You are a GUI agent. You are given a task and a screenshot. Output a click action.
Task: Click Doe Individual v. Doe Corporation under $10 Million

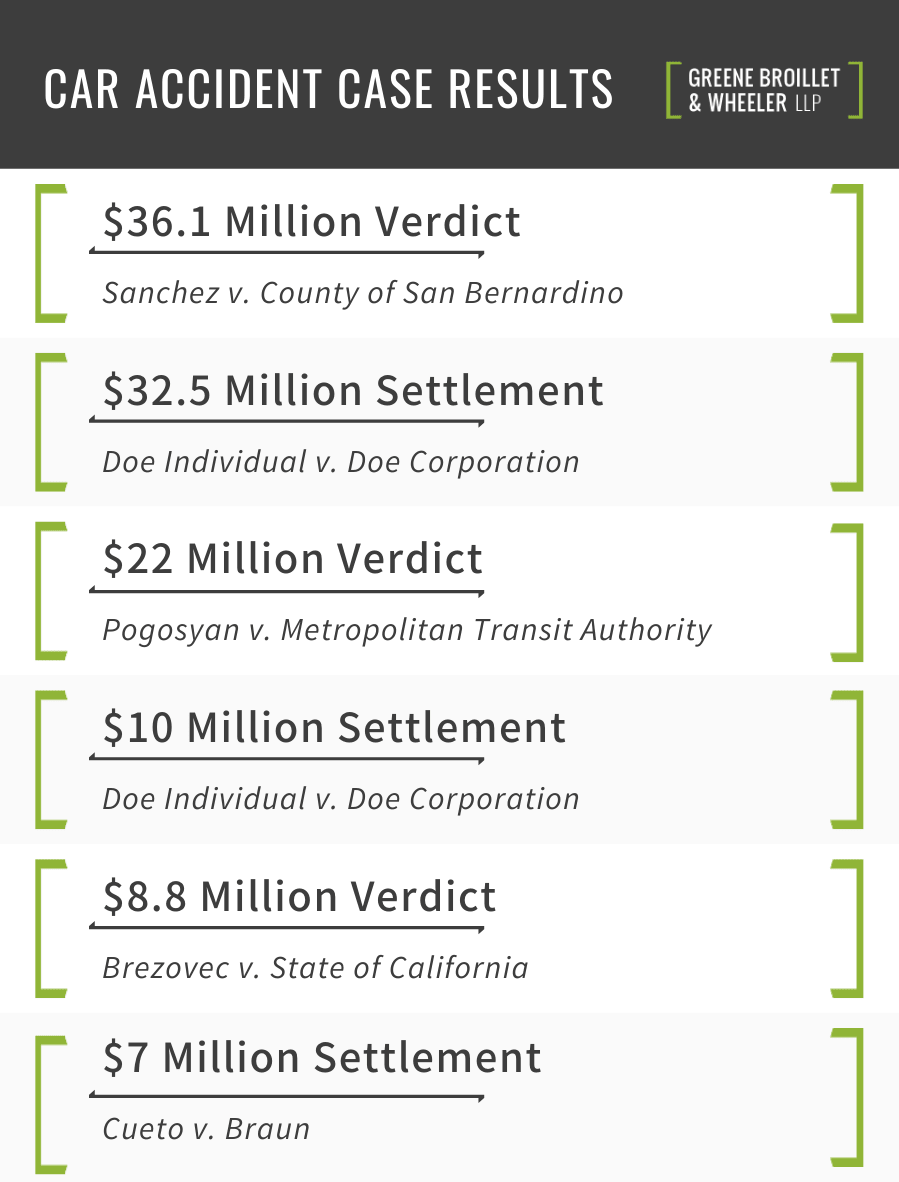[341, 799]
